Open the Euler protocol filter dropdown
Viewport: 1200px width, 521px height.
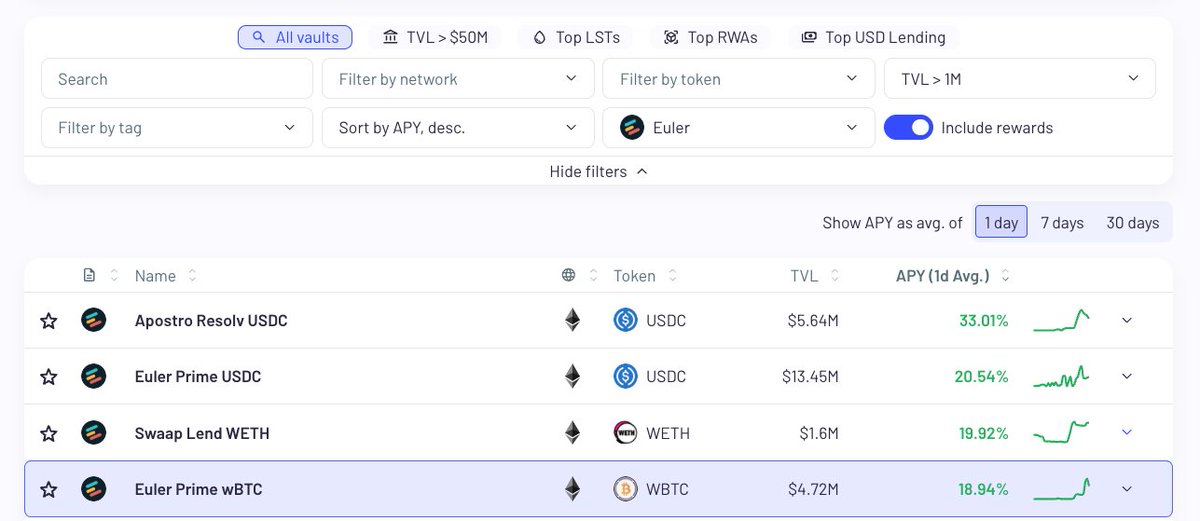(739, 127)
